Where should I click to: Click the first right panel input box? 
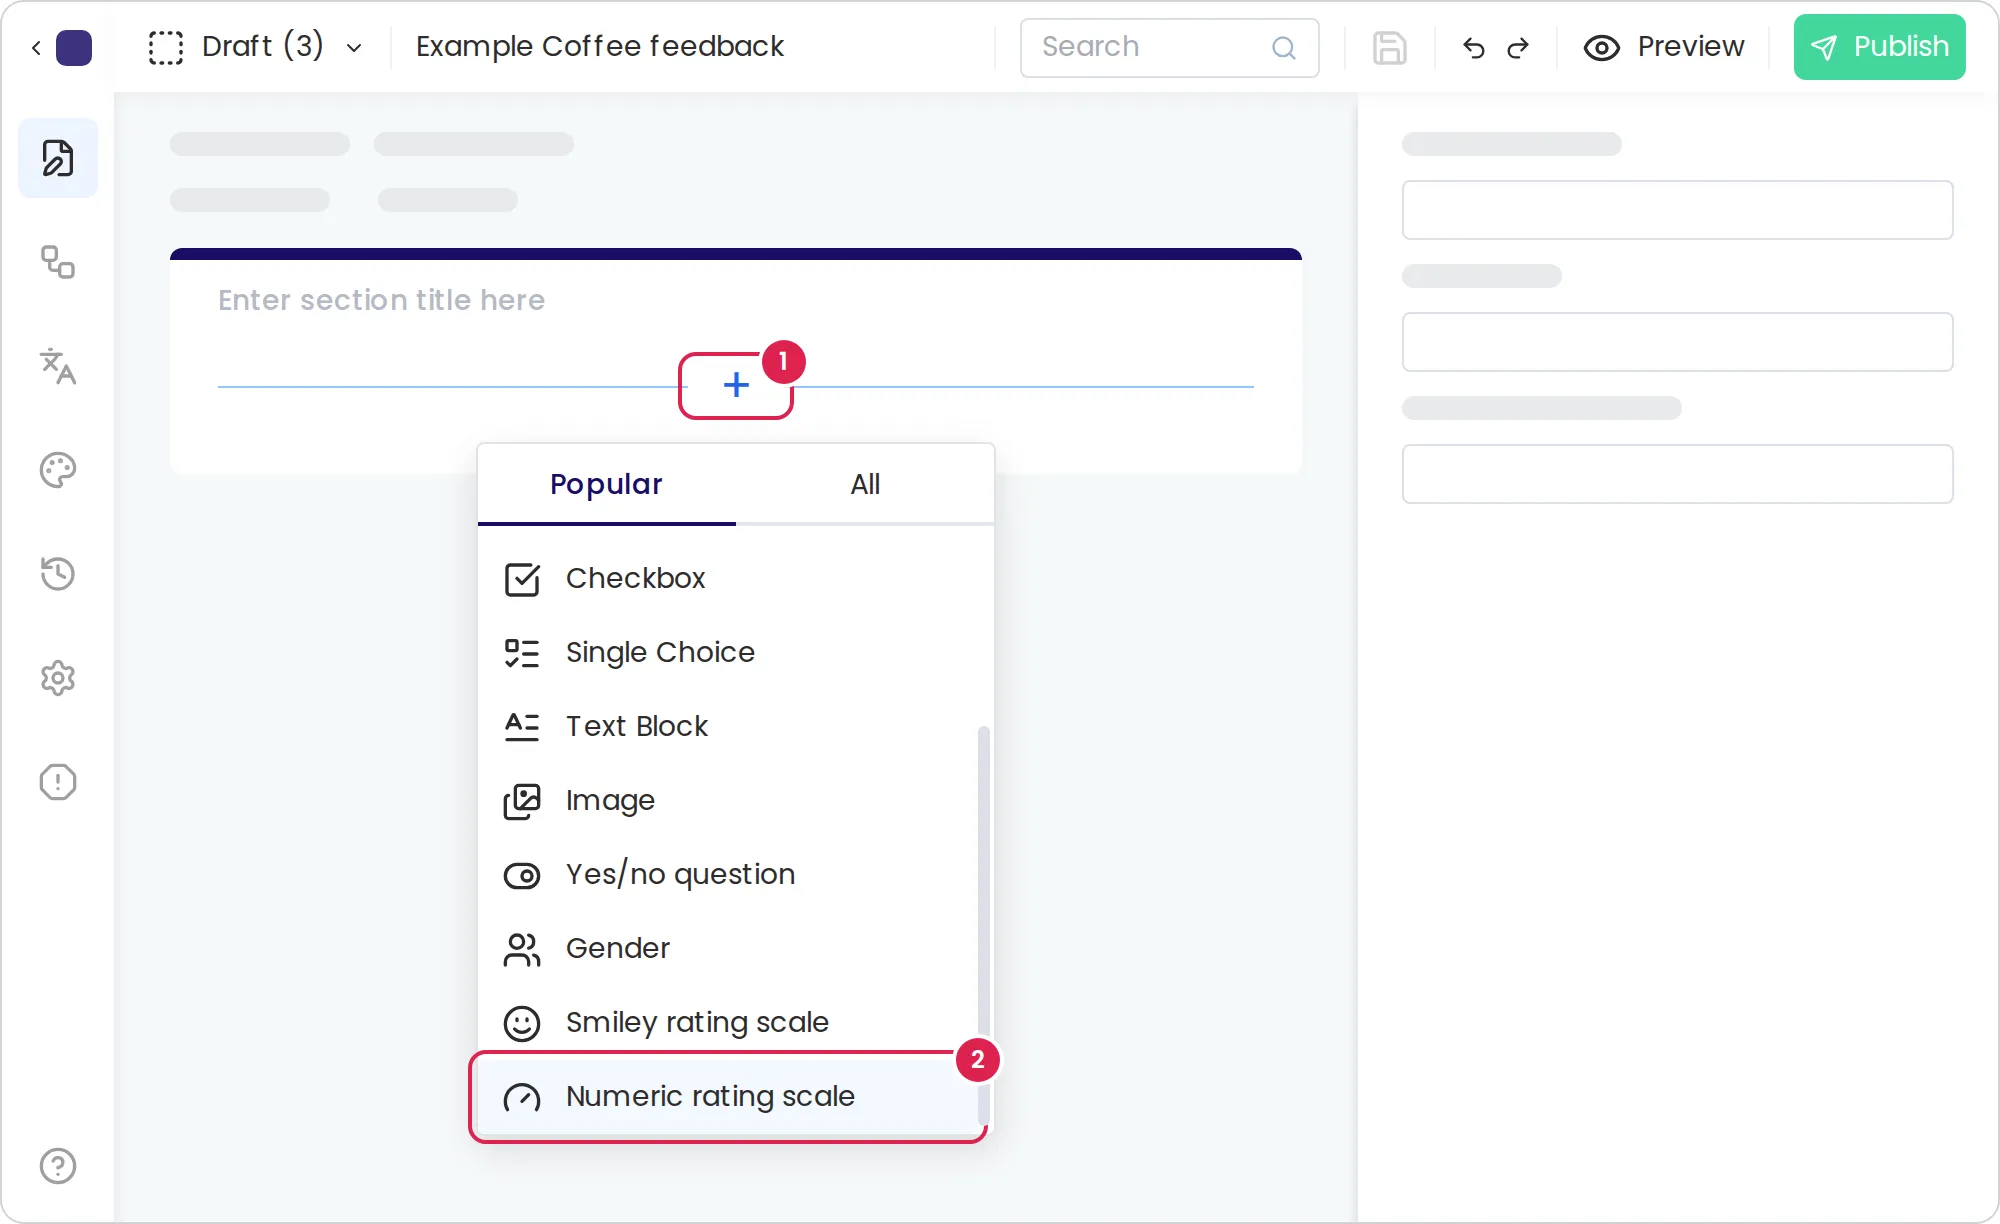tap(1677, 210)
